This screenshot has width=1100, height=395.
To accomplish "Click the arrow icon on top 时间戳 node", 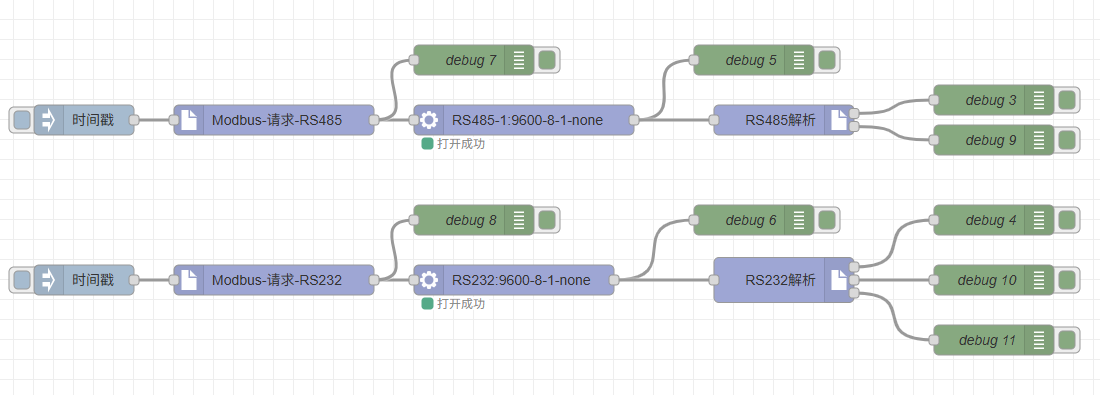I will coord(48,120).
